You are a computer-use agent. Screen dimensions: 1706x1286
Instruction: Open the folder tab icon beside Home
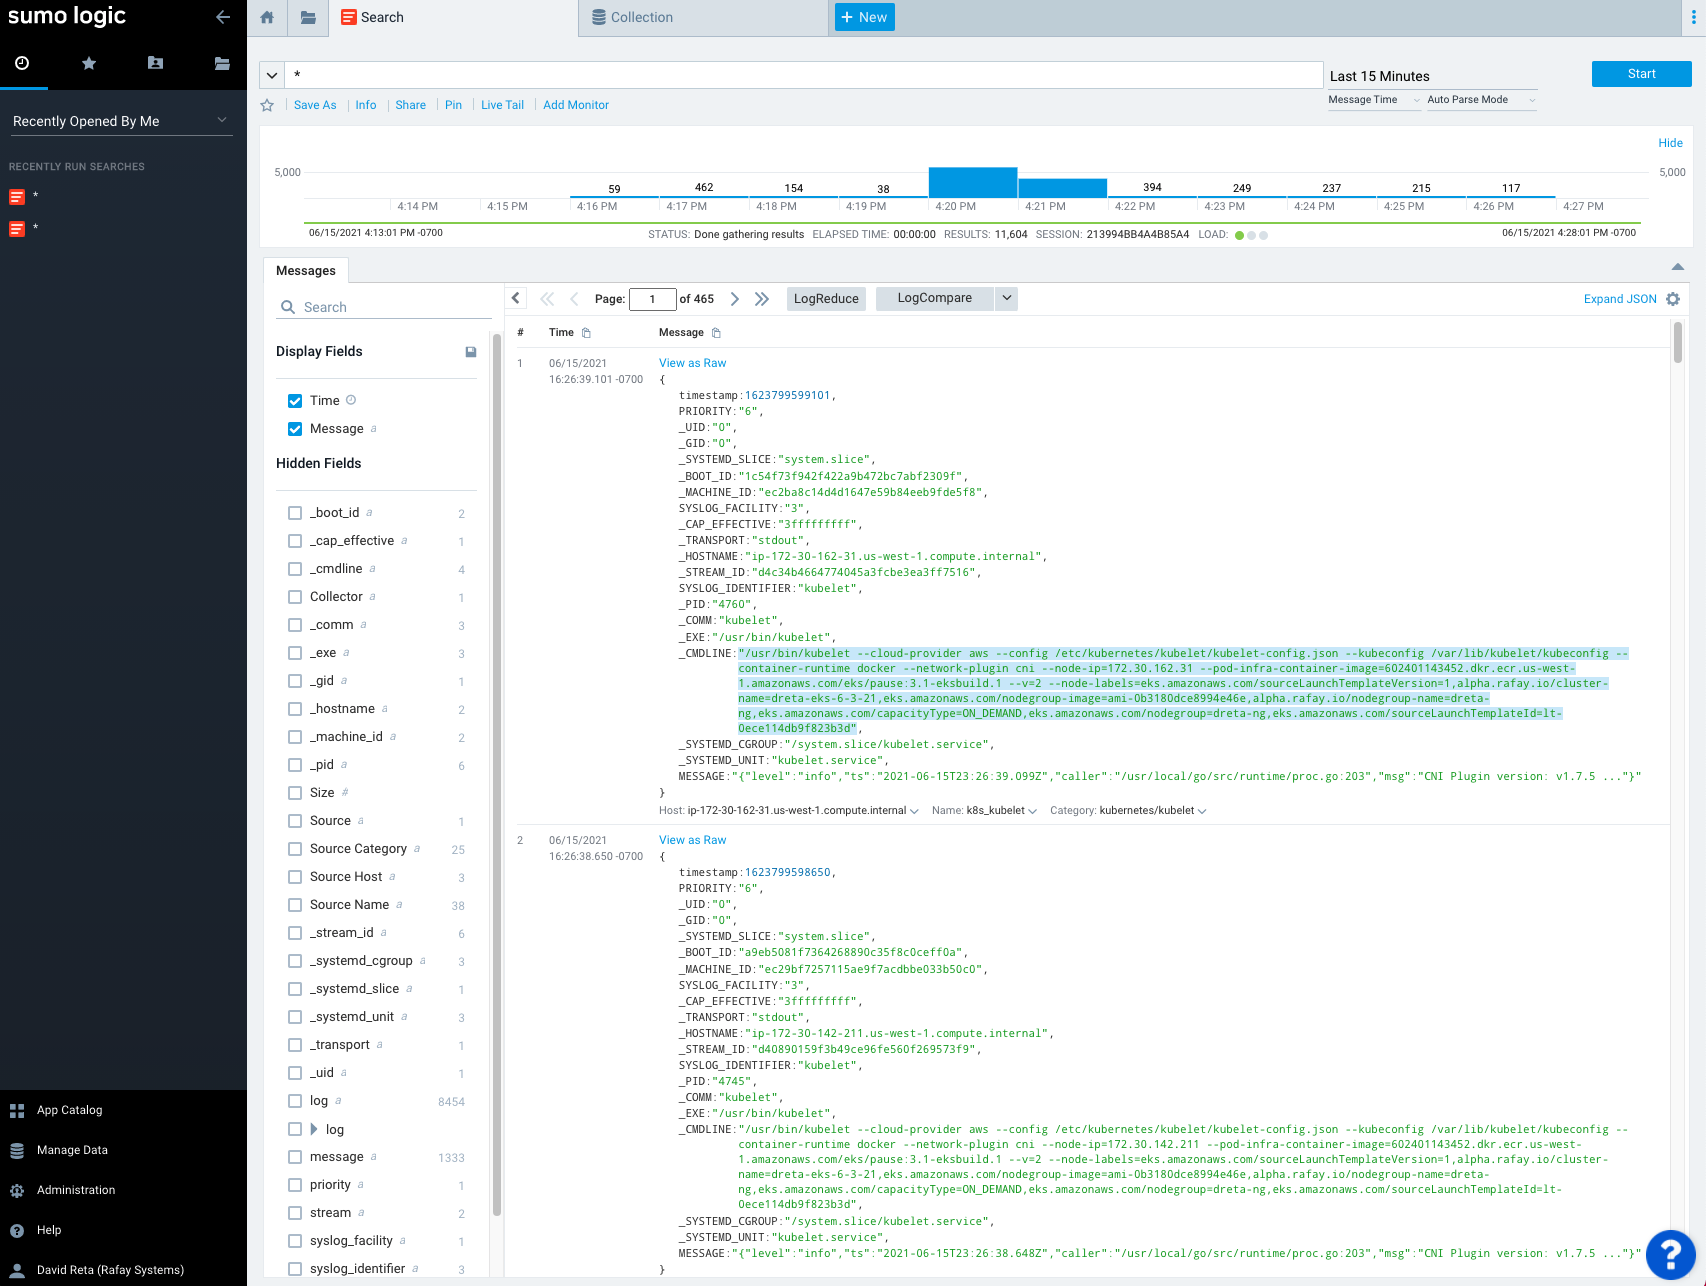coord(308,17)
